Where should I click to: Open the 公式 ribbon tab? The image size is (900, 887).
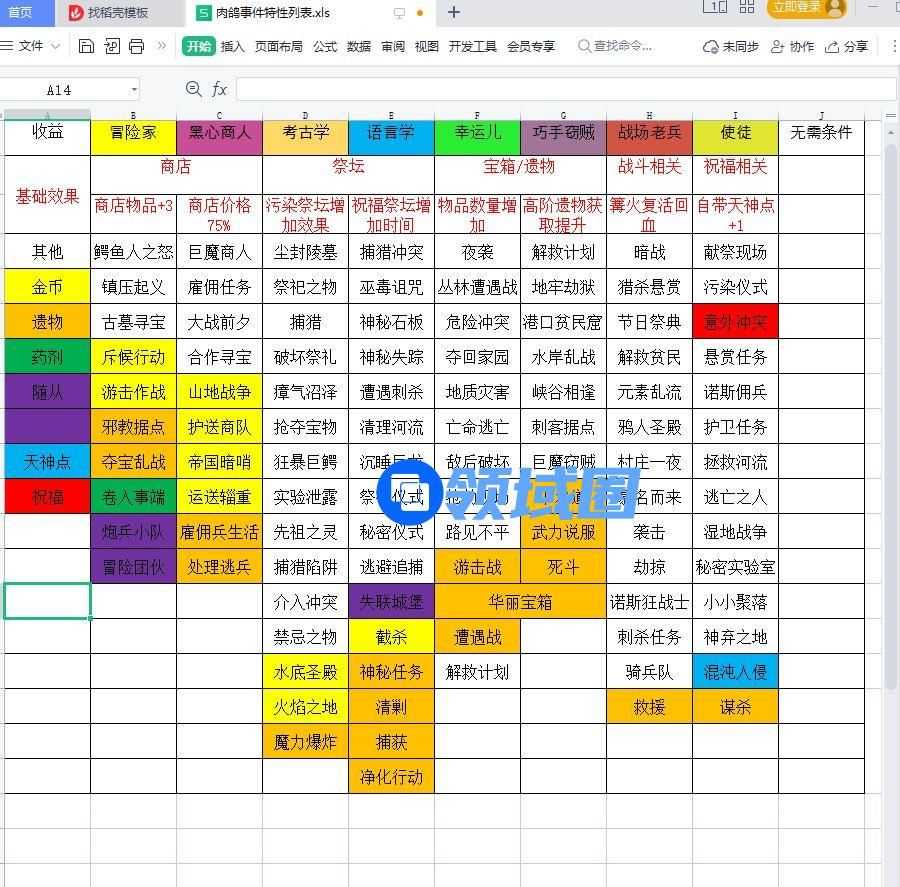point(325,46)
